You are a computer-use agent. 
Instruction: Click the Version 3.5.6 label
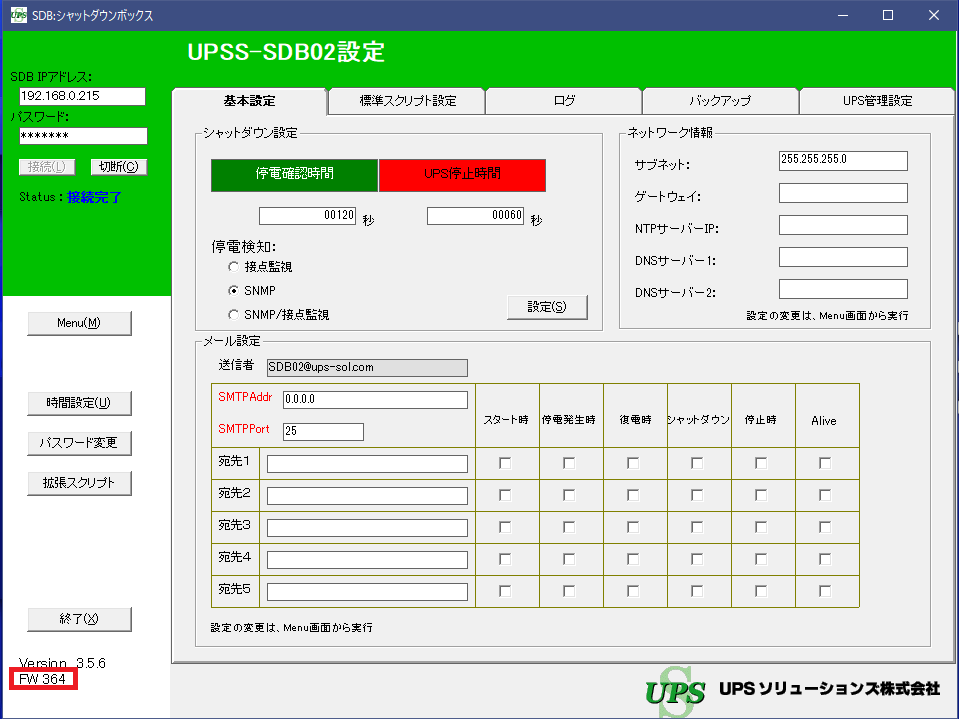click(x=62, y=663)
